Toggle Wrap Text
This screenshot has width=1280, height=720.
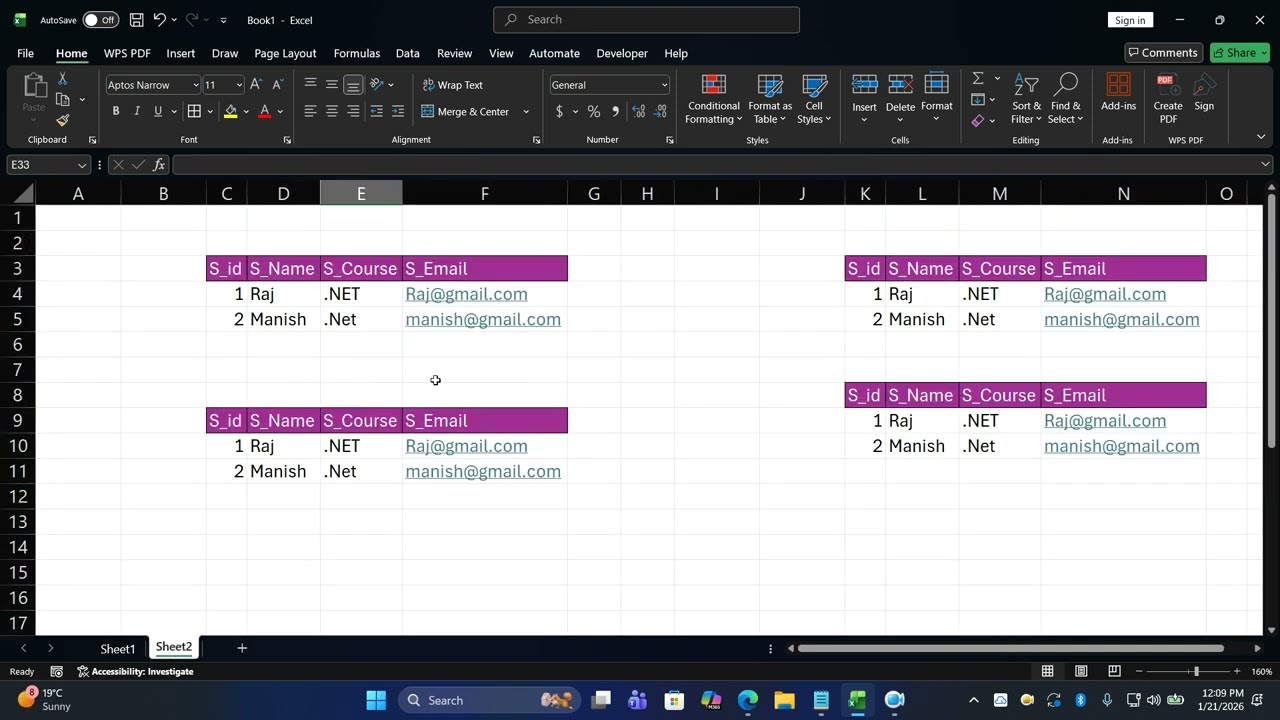[453, 85]
